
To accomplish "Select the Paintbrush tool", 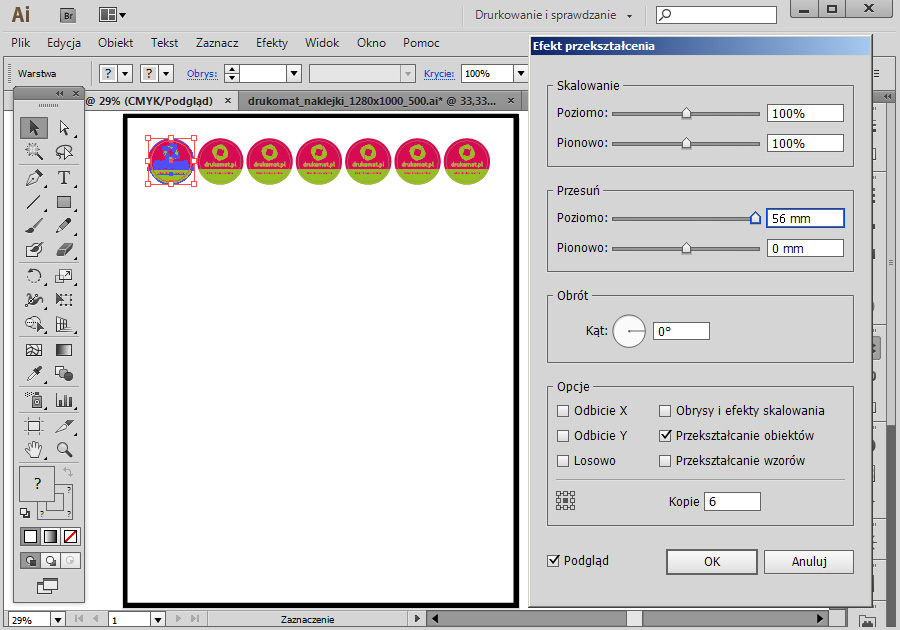I will click(x=34, y=226).
